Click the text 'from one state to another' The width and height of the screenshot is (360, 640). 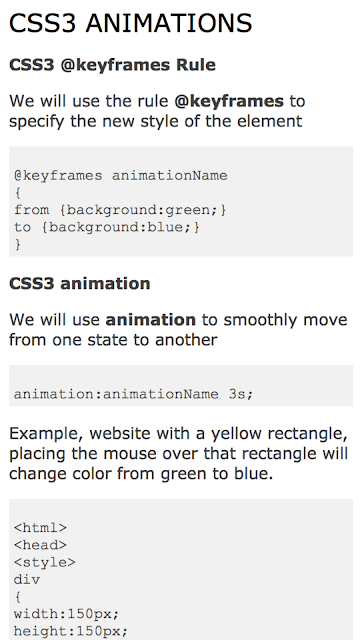tap(113, 340)
